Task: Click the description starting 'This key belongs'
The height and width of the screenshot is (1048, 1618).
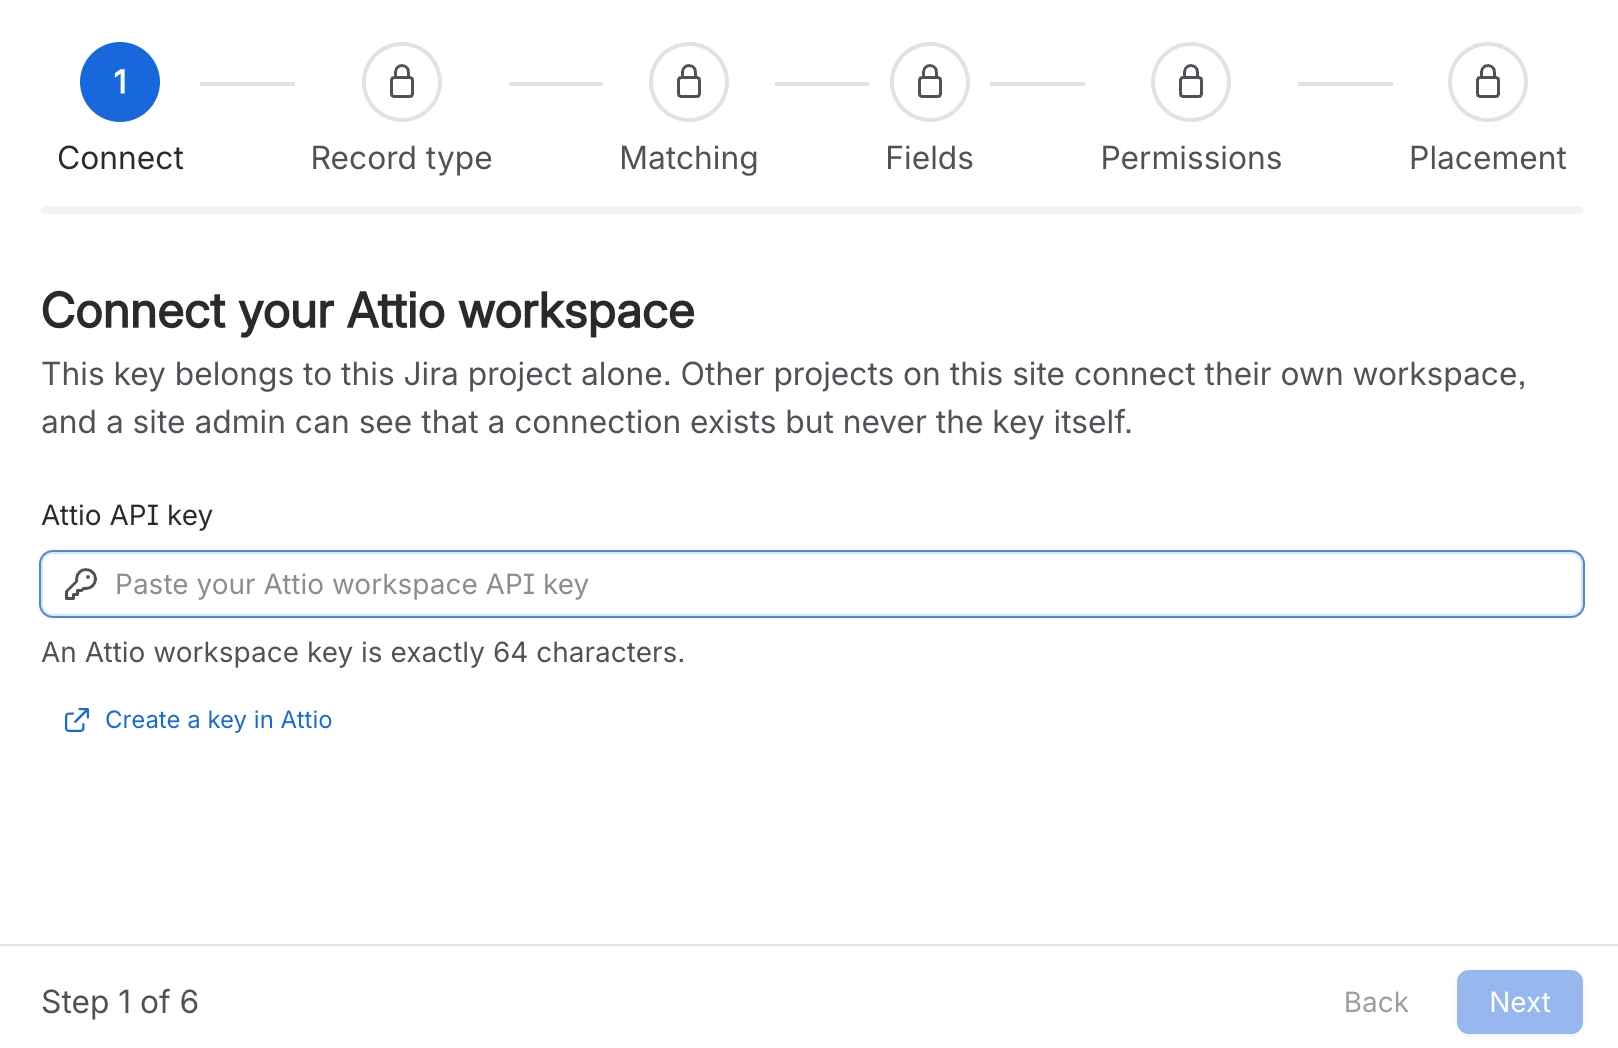Action: click(784, 398)
